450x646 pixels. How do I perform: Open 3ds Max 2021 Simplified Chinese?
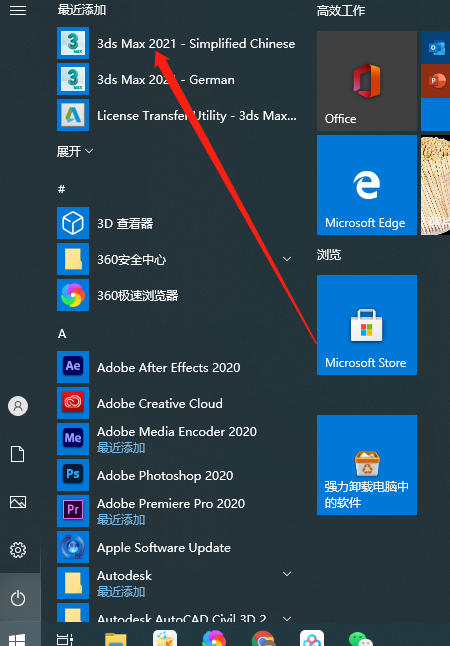pos(177,43)
